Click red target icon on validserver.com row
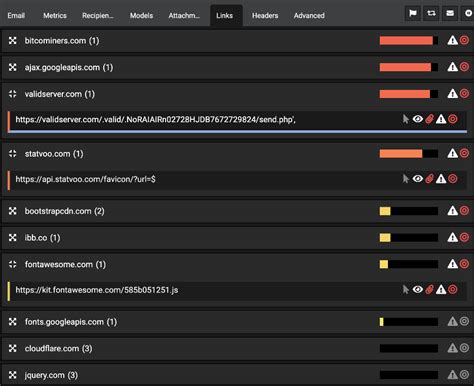This screenshot has height=386, width=474. tap(464, 94)
